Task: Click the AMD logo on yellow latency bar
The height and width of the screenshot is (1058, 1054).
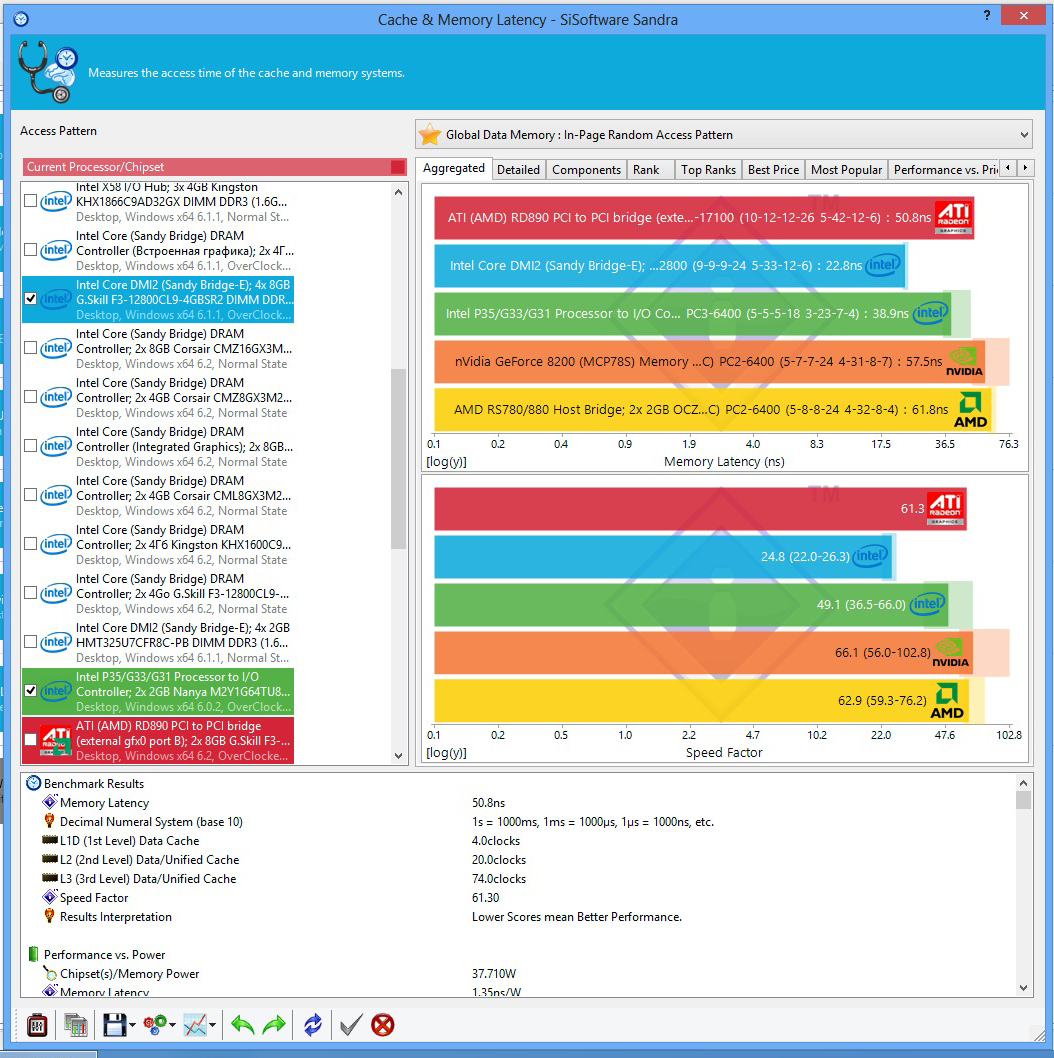Action: [970, 410]
